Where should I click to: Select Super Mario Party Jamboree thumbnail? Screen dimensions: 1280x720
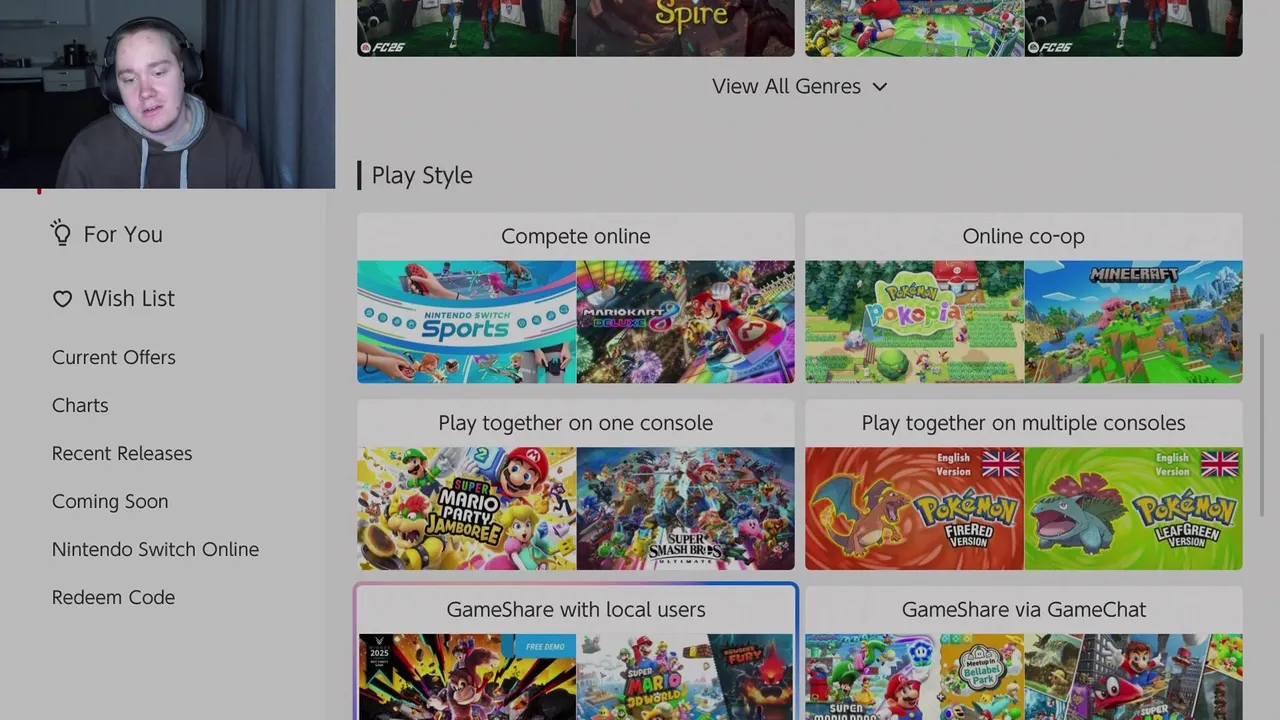point(466,509)
